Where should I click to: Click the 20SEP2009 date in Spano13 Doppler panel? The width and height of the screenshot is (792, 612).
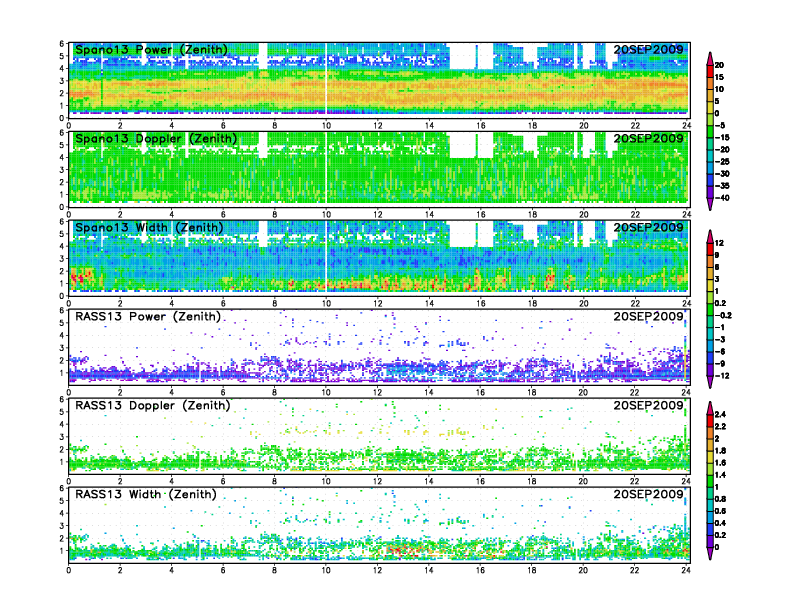649,138
